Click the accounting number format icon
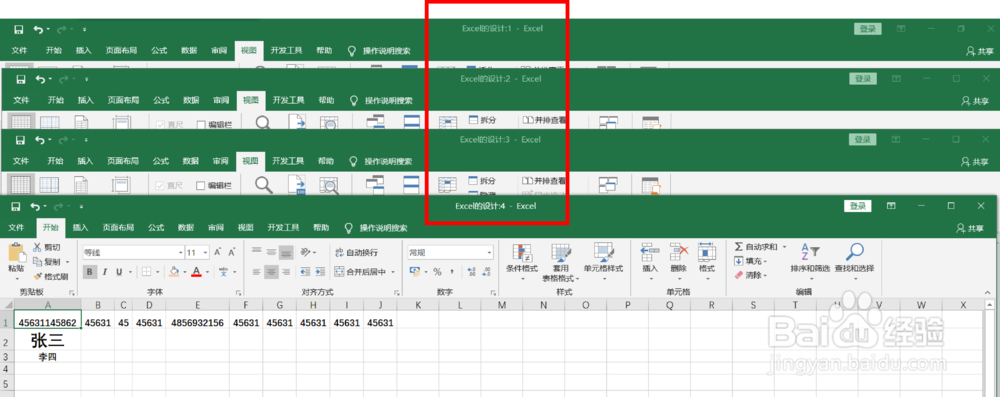Viewport: 1000px width, 397px height. tap(415, 272)
